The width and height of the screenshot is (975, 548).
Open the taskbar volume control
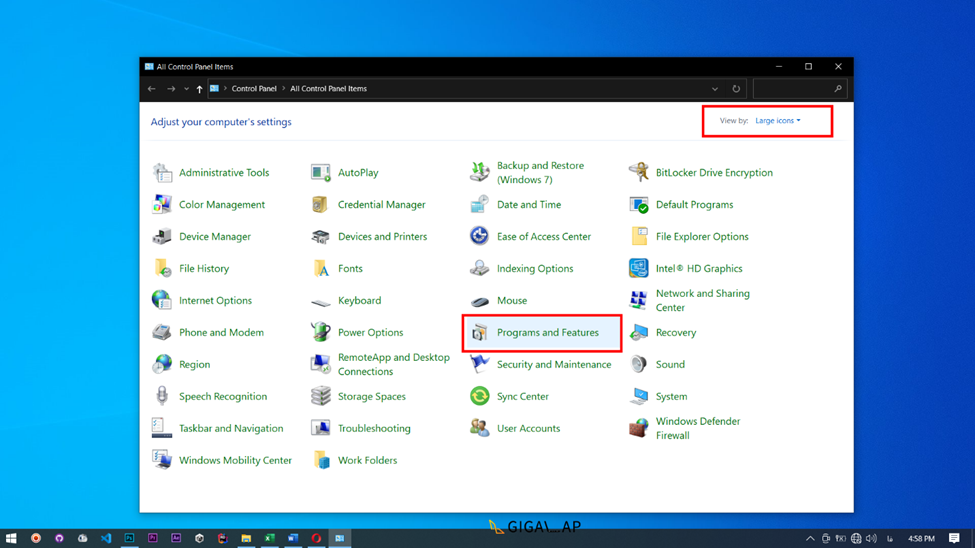click(871, 539)
